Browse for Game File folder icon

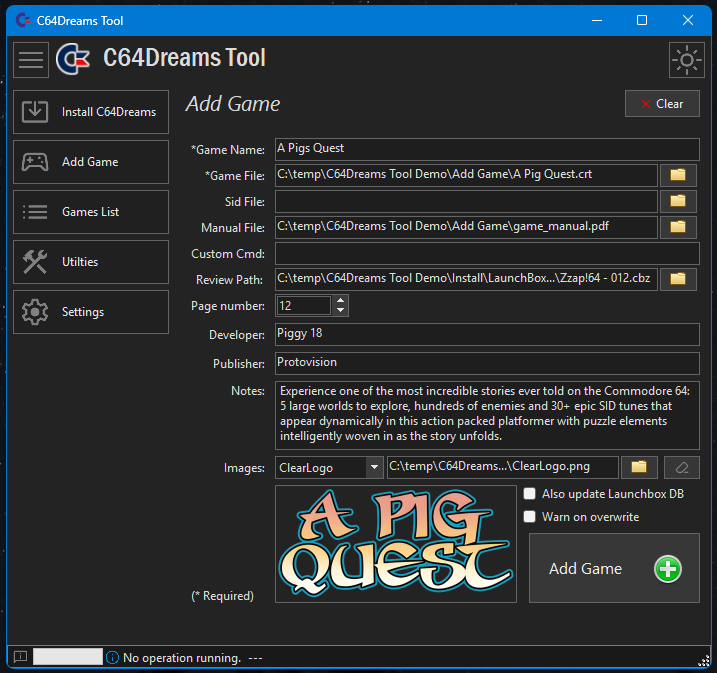click(678, 175)
